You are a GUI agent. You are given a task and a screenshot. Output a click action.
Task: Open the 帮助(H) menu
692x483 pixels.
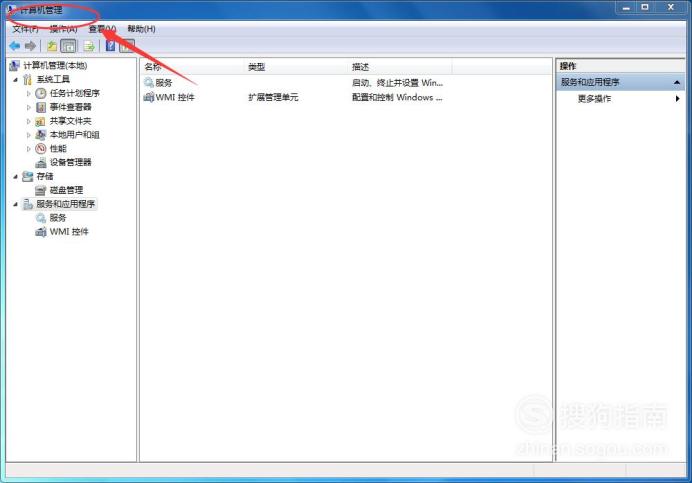click(x=141, y=29)
